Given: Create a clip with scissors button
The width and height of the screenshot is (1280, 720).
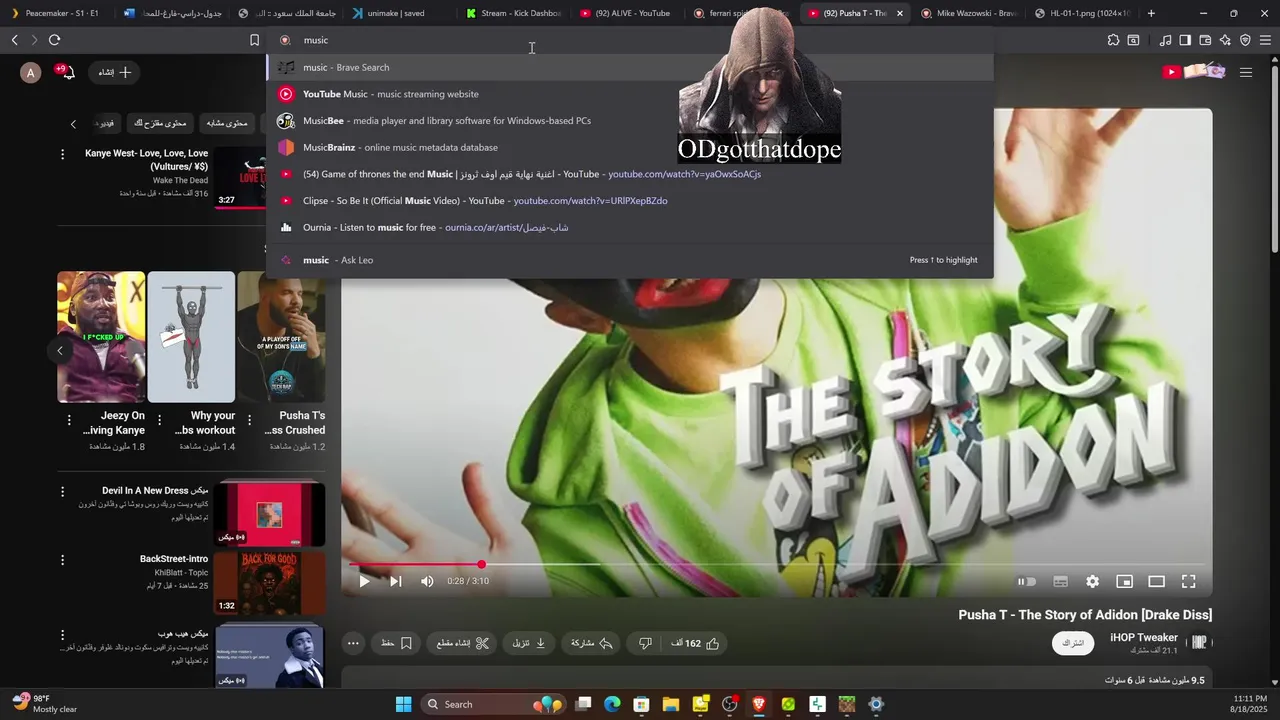Looking at the screenshot, I should (462, 643).
